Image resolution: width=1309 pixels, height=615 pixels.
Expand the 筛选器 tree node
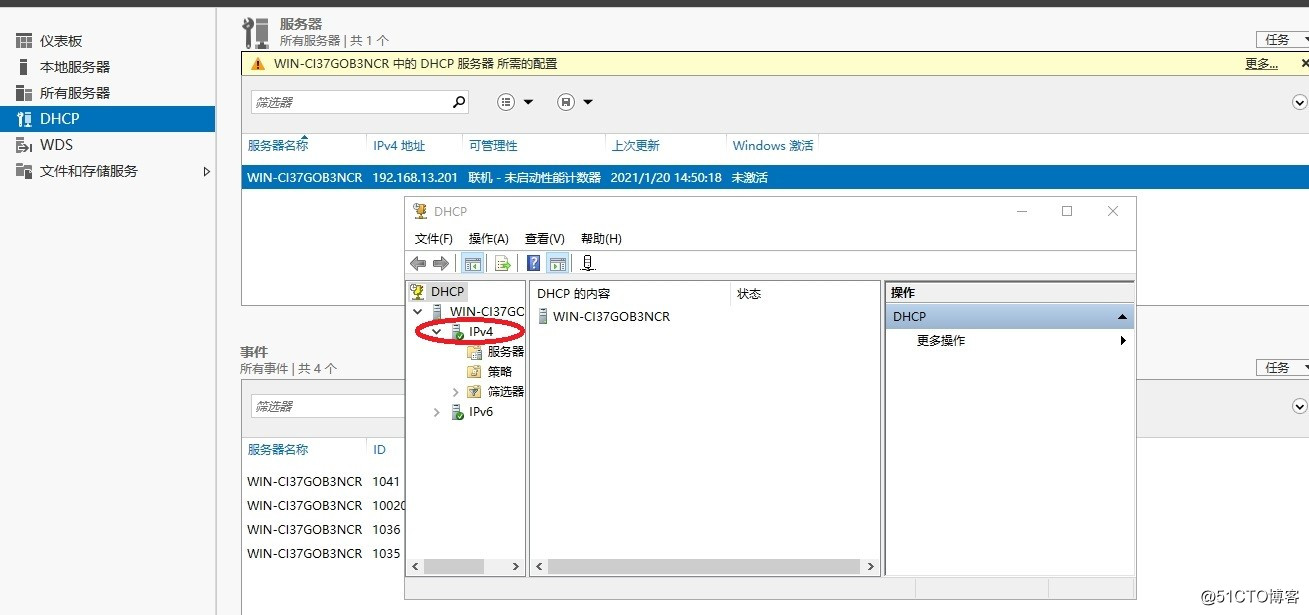coord(456,392)
